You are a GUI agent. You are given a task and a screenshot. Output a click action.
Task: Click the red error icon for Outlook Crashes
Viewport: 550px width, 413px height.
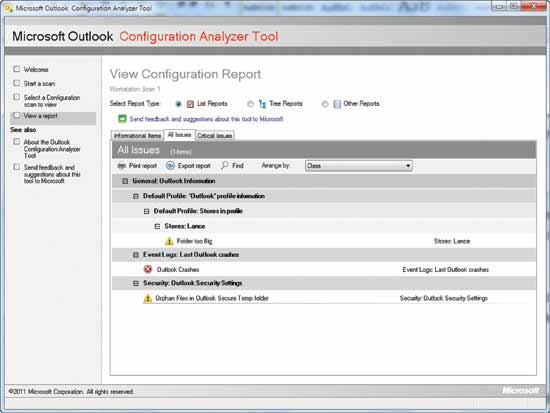[148, 269]
